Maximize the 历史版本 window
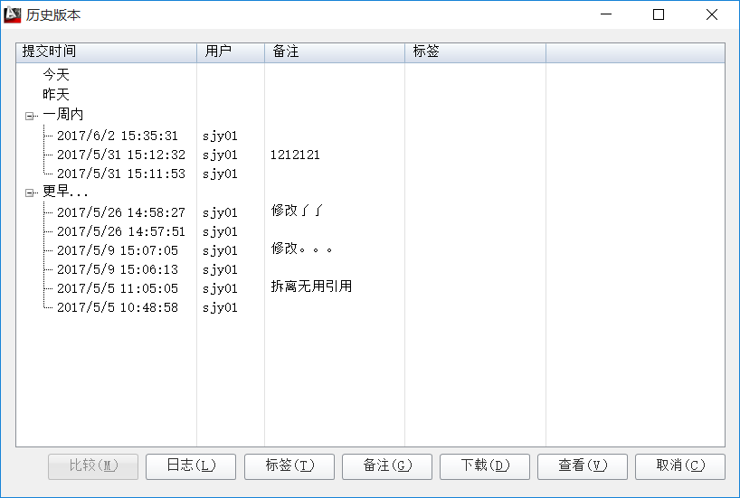Viewport: 740px width, 498px height. tap(658, 15)
